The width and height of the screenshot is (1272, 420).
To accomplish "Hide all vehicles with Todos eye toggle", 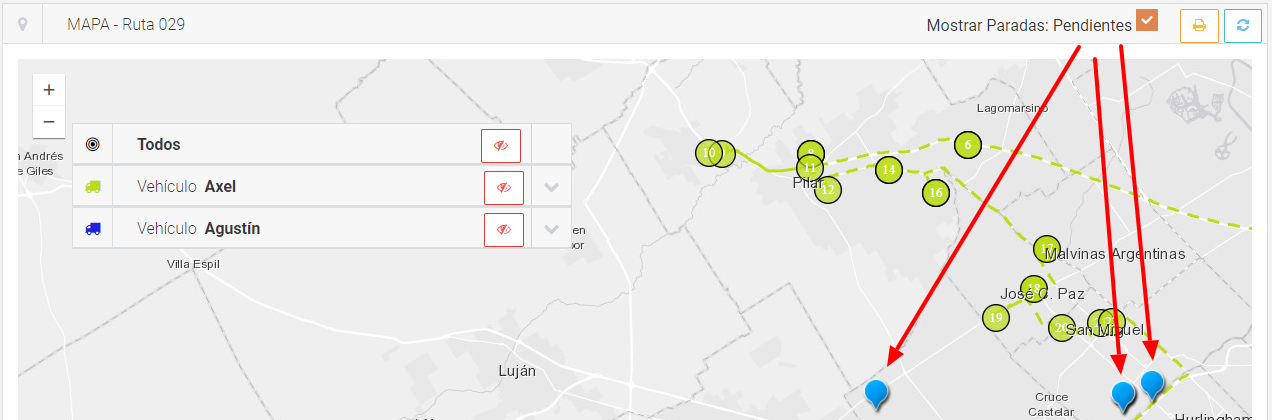I will (501, 146).
